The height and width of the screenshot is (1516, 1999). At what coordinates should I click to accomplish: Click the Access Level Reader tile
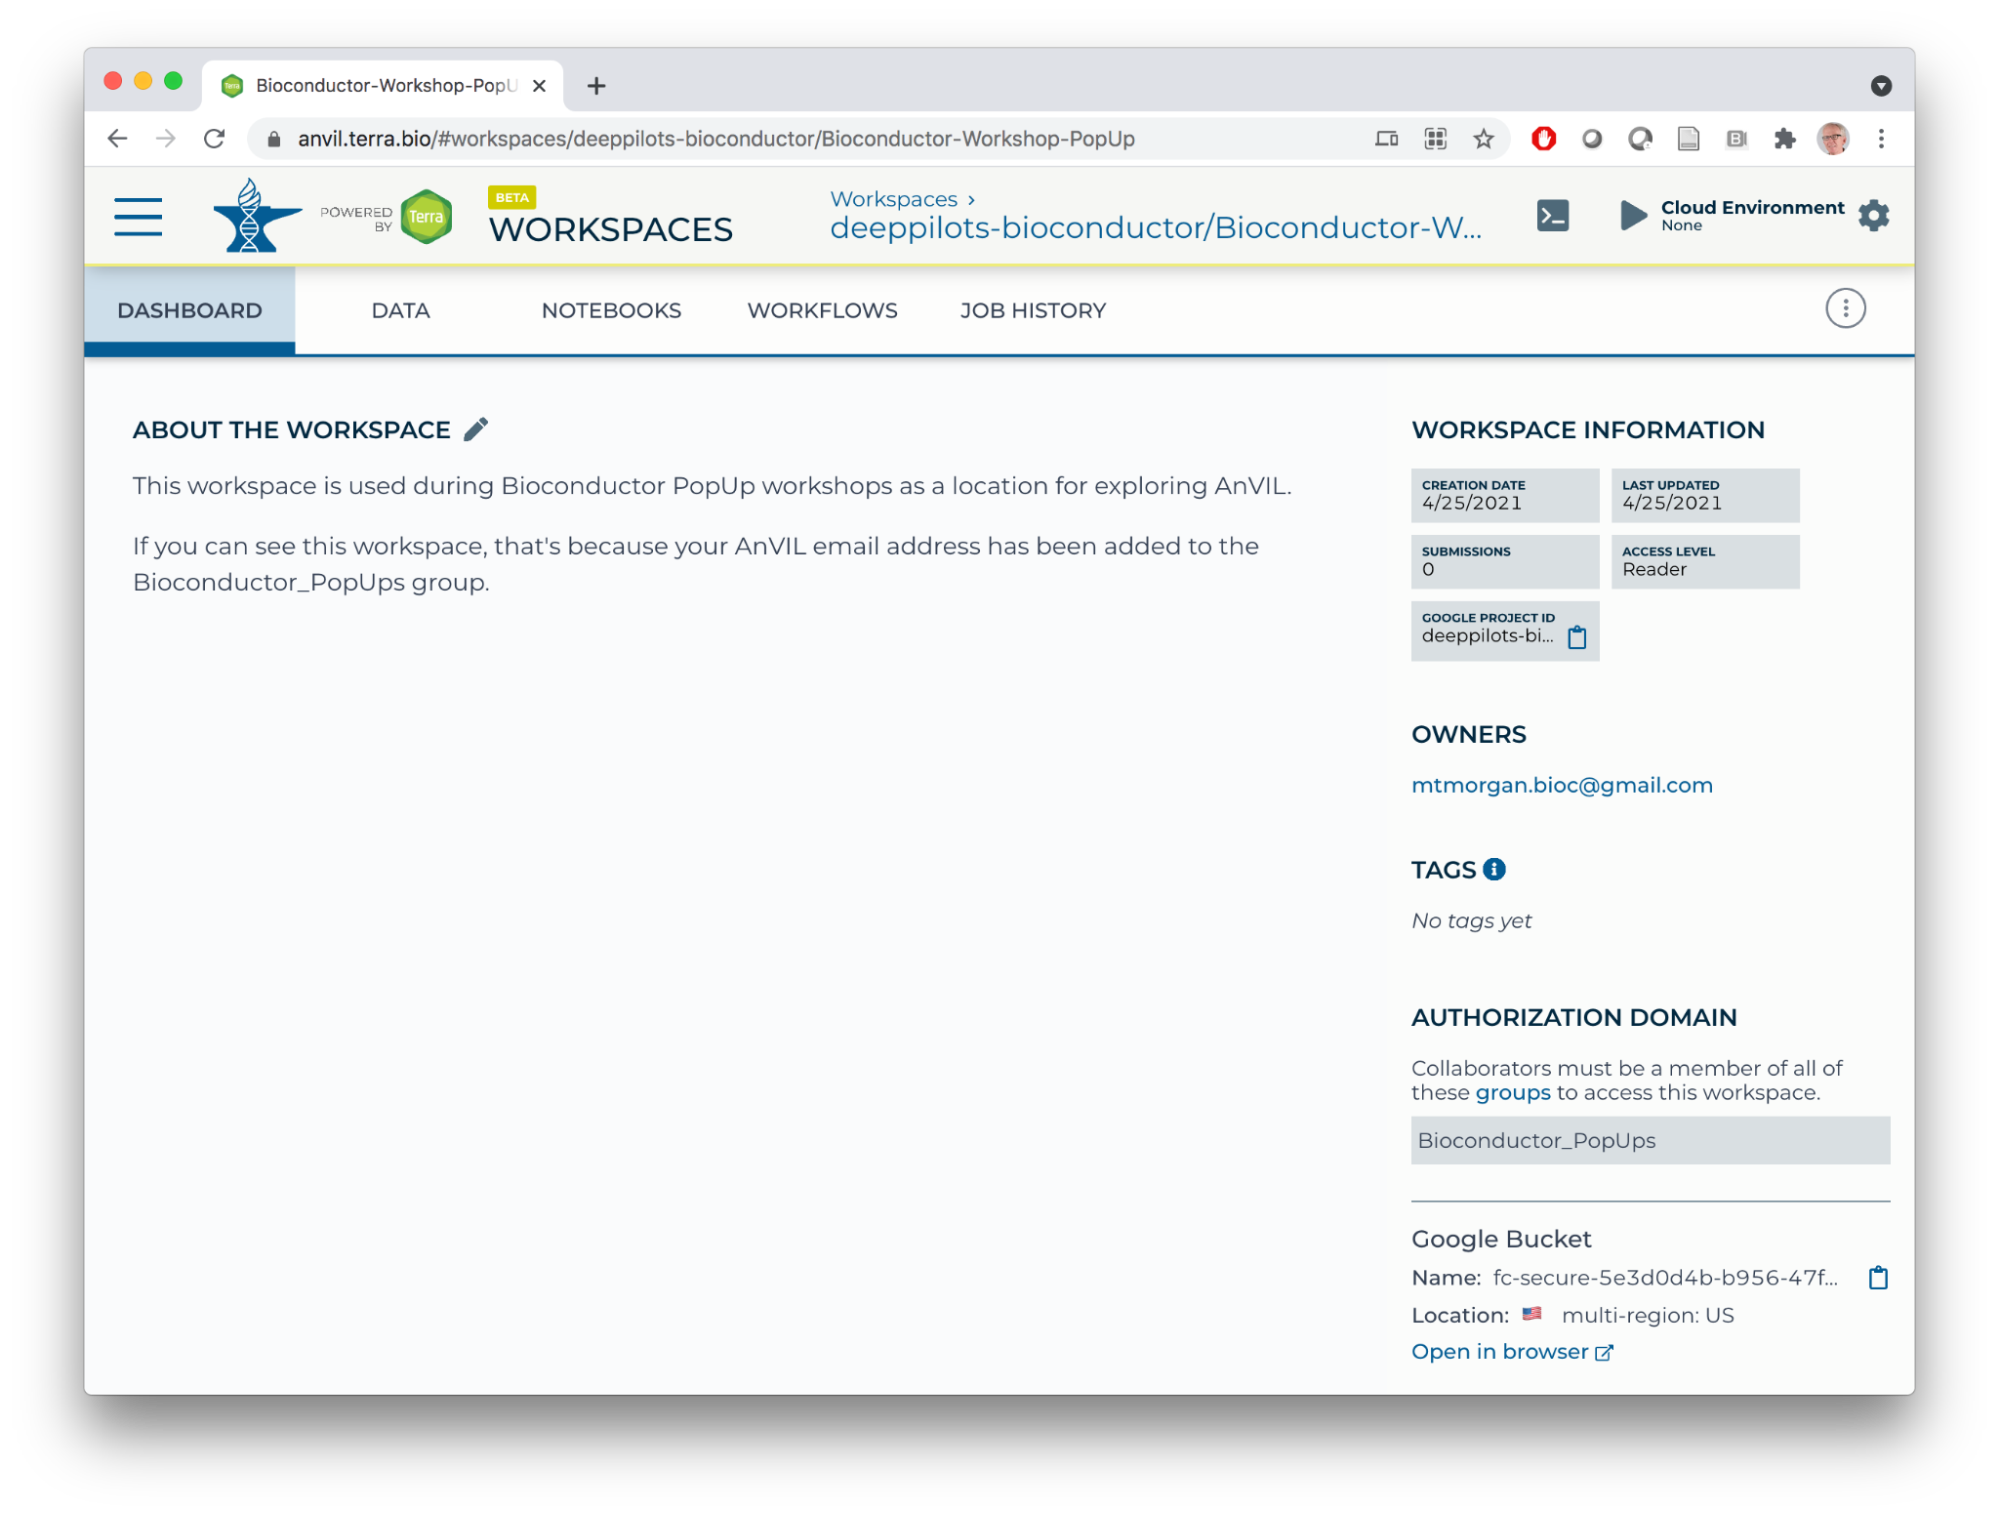click(x=1705, y=561)
